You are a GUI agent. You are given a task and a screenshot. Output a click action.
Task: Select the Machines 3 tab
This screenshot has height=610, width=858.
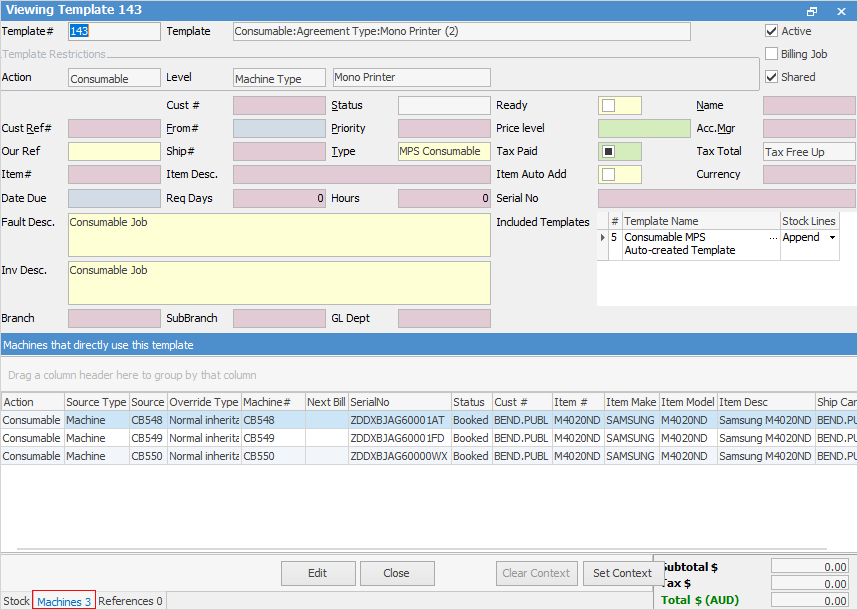pos(64,601)
